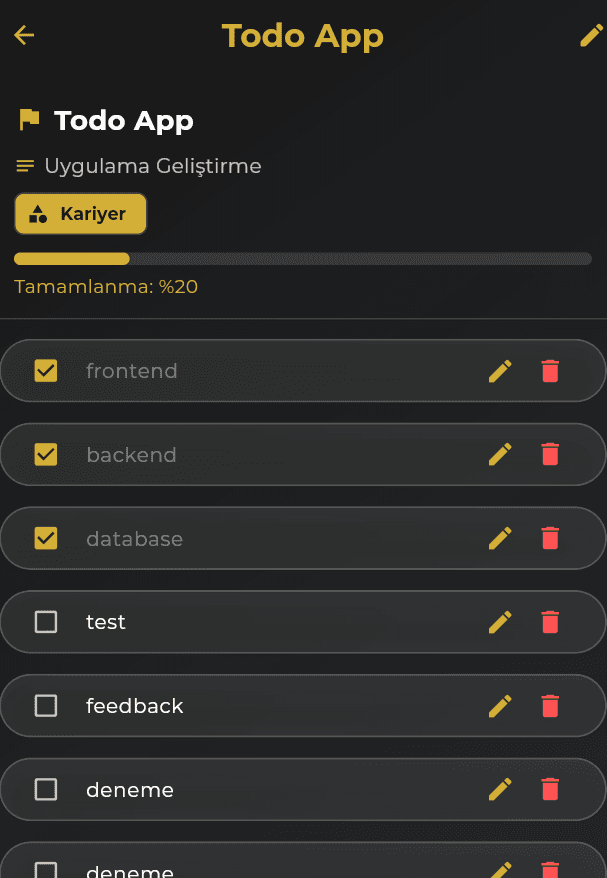Image resolution: width=607 pixels, height=878 pixels.
Task: Delete the feedback task
Action: click(x=550, y=706)
